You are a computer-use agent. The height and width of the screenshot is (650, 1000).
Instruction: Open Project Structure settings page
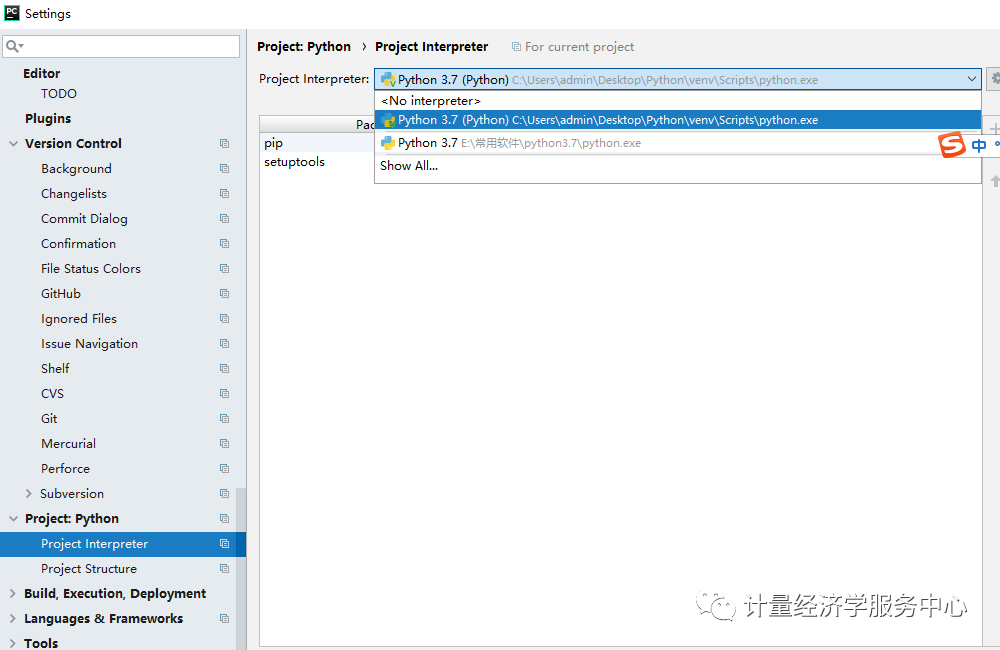tap(89, 568)
